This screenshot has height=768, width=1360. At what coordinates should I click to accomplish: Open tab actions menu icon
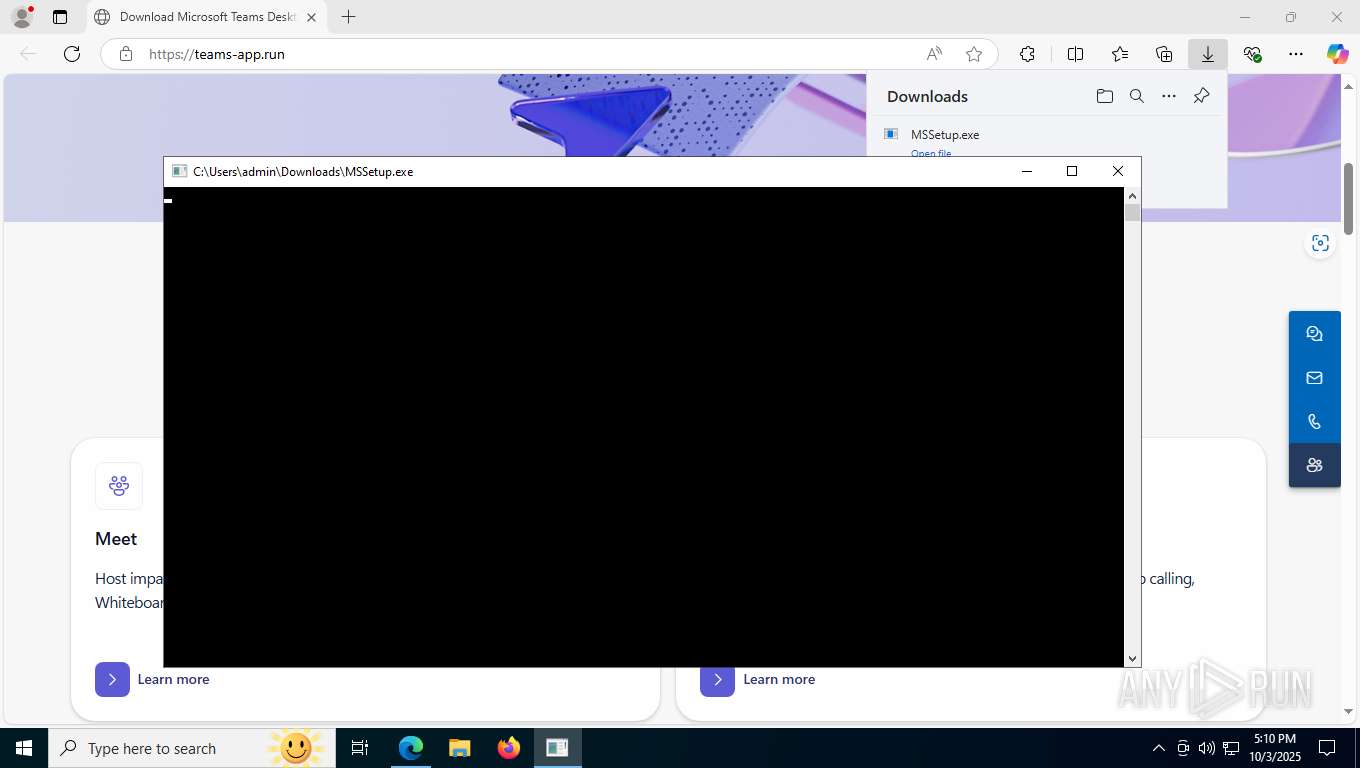pyautogui.click(x=60, y=17)
